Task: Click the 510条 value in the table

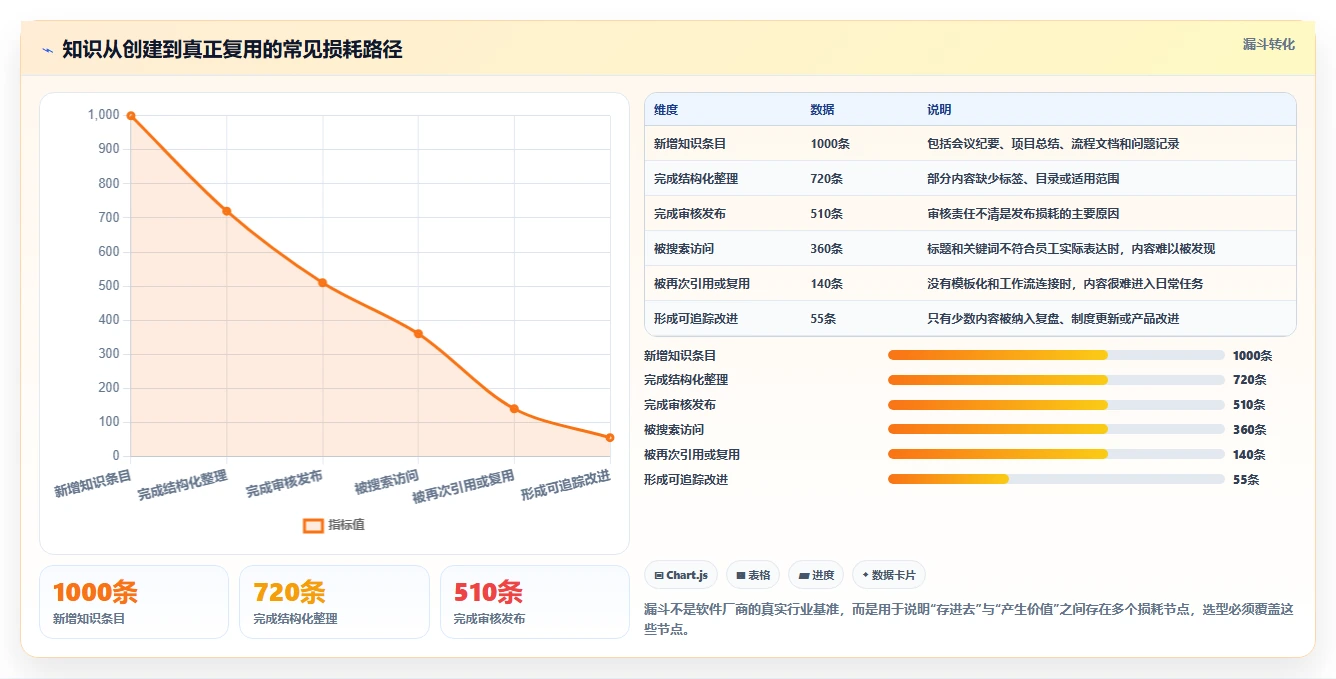Action: (827, 214)
